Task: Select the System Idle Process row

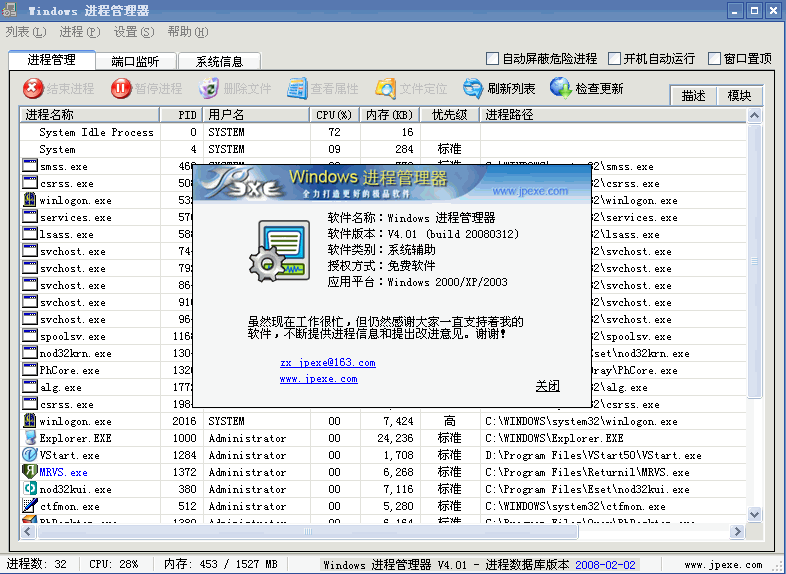Action: [383, 132]
